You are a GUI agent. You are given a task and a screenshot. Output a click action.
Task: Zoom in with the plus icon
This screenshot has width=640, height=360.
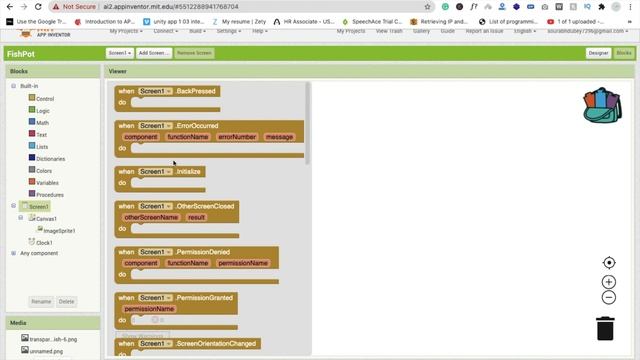click(609, 282)
